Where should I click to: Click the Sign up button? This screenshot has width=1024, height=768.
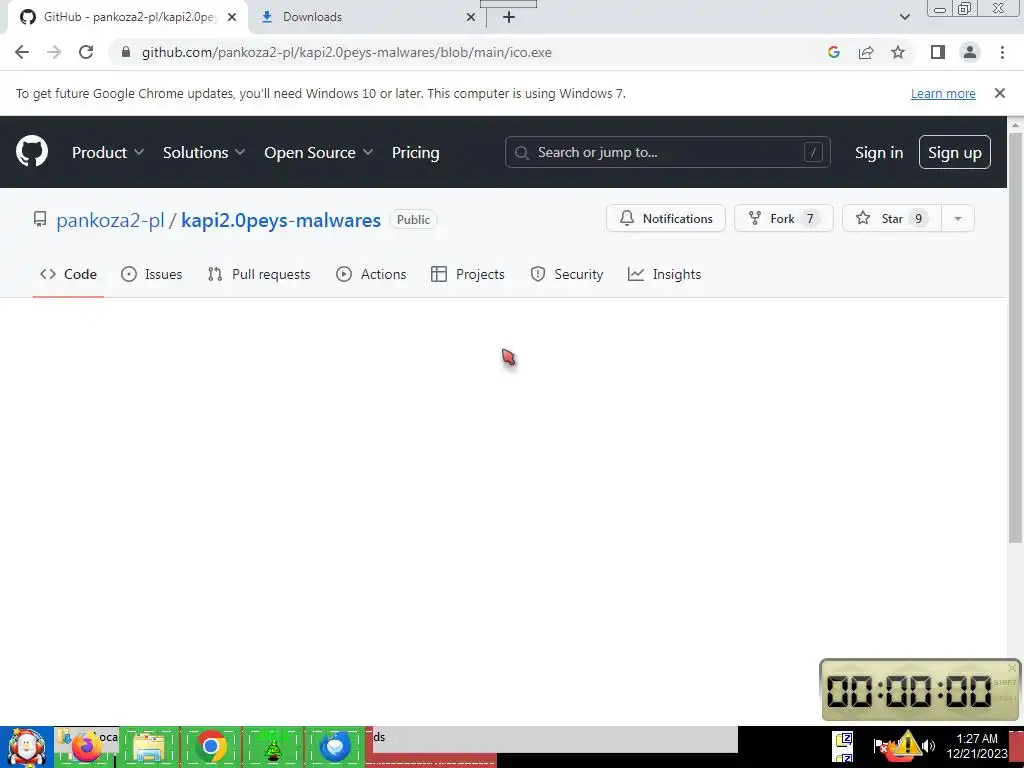[x=954, y=152]
